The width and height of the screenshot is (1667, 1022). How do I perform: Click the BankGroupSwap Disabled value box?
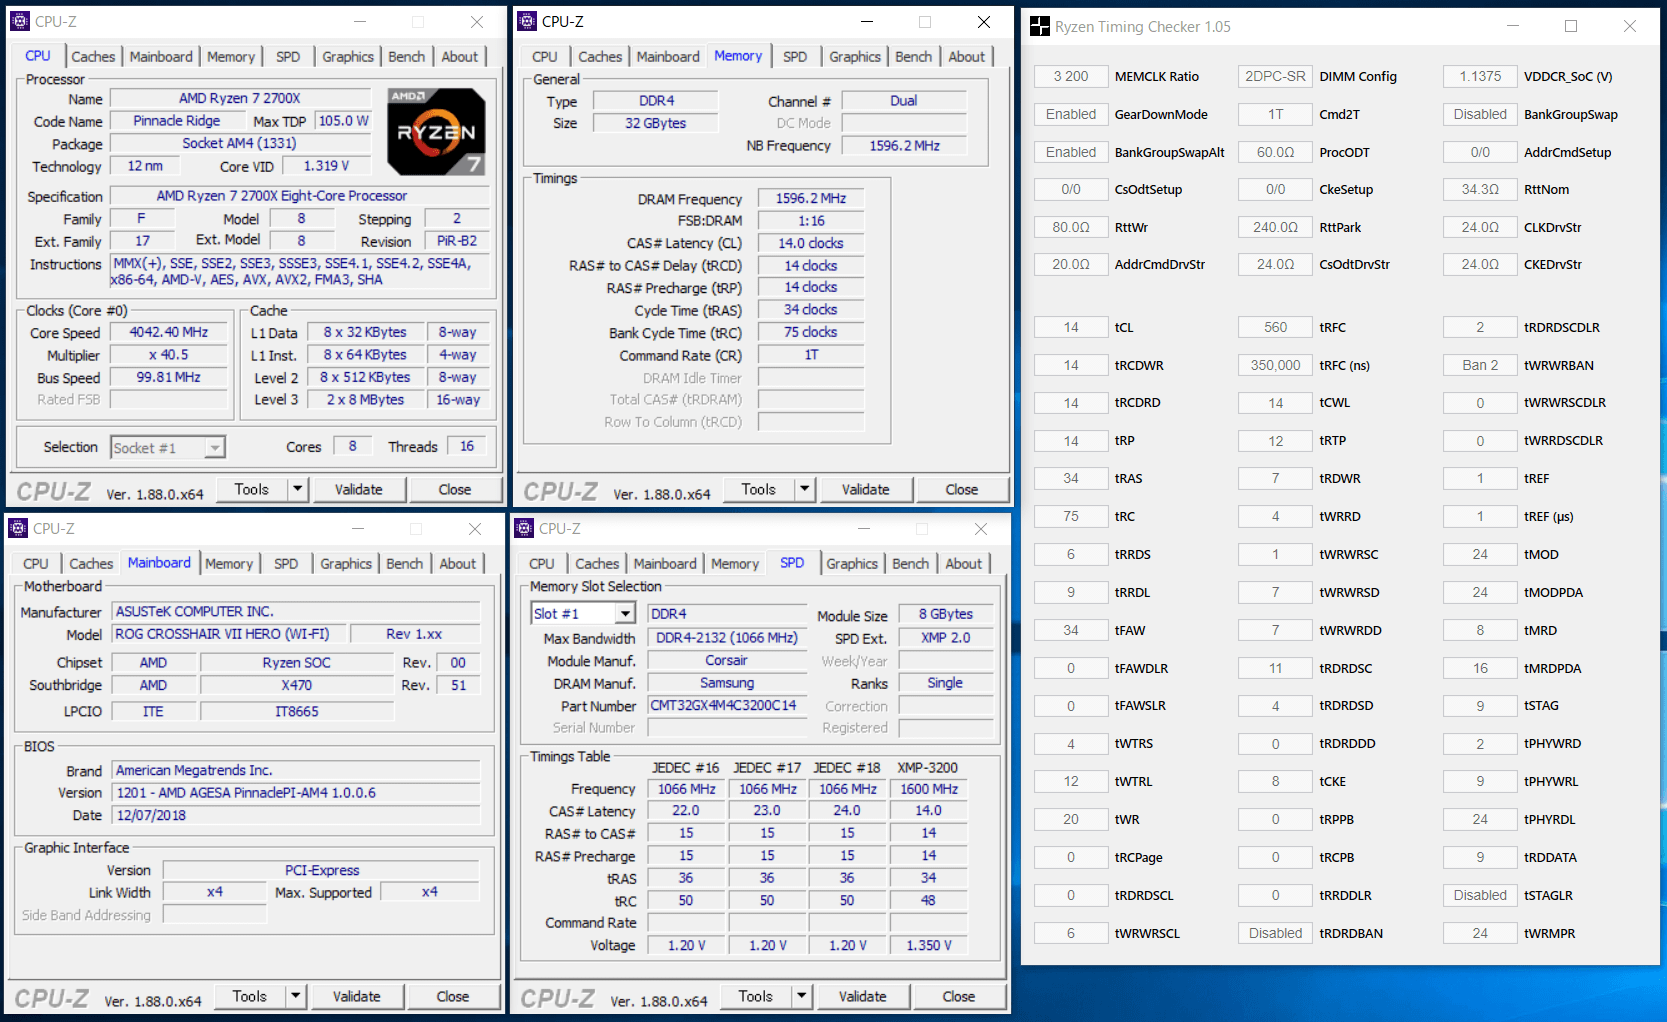coord(1480,114)
